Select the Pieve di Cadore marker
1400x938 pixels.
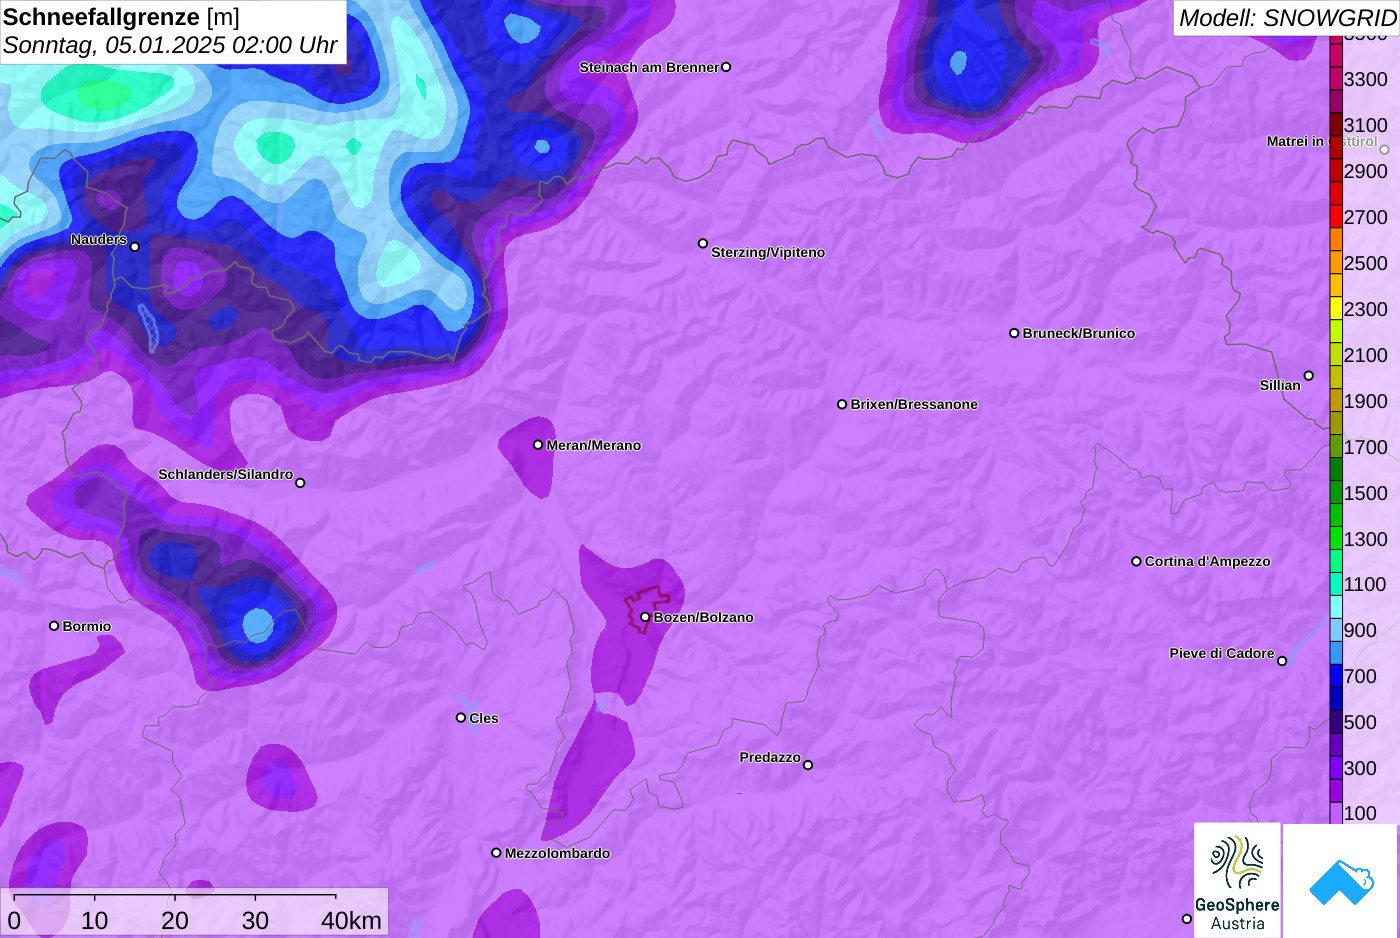tap(1282, 661)
